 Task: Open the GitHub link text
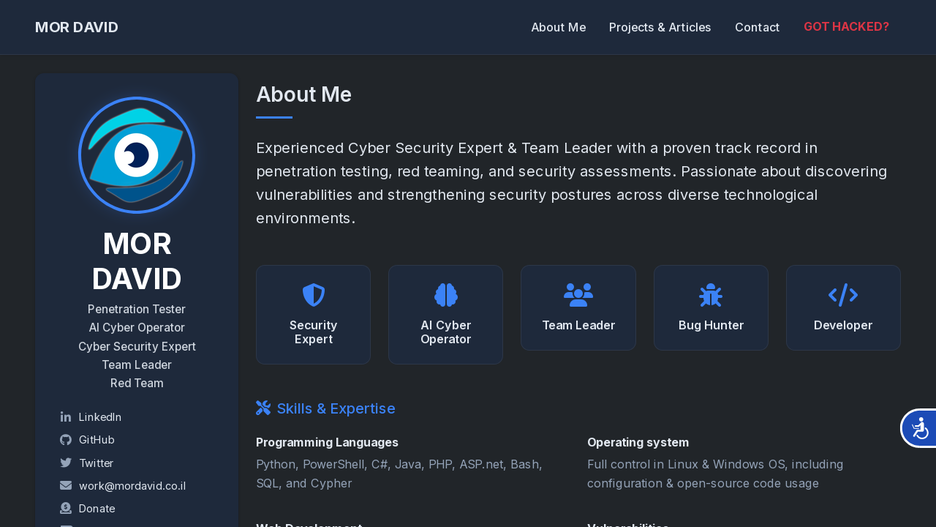click(96, 440)
